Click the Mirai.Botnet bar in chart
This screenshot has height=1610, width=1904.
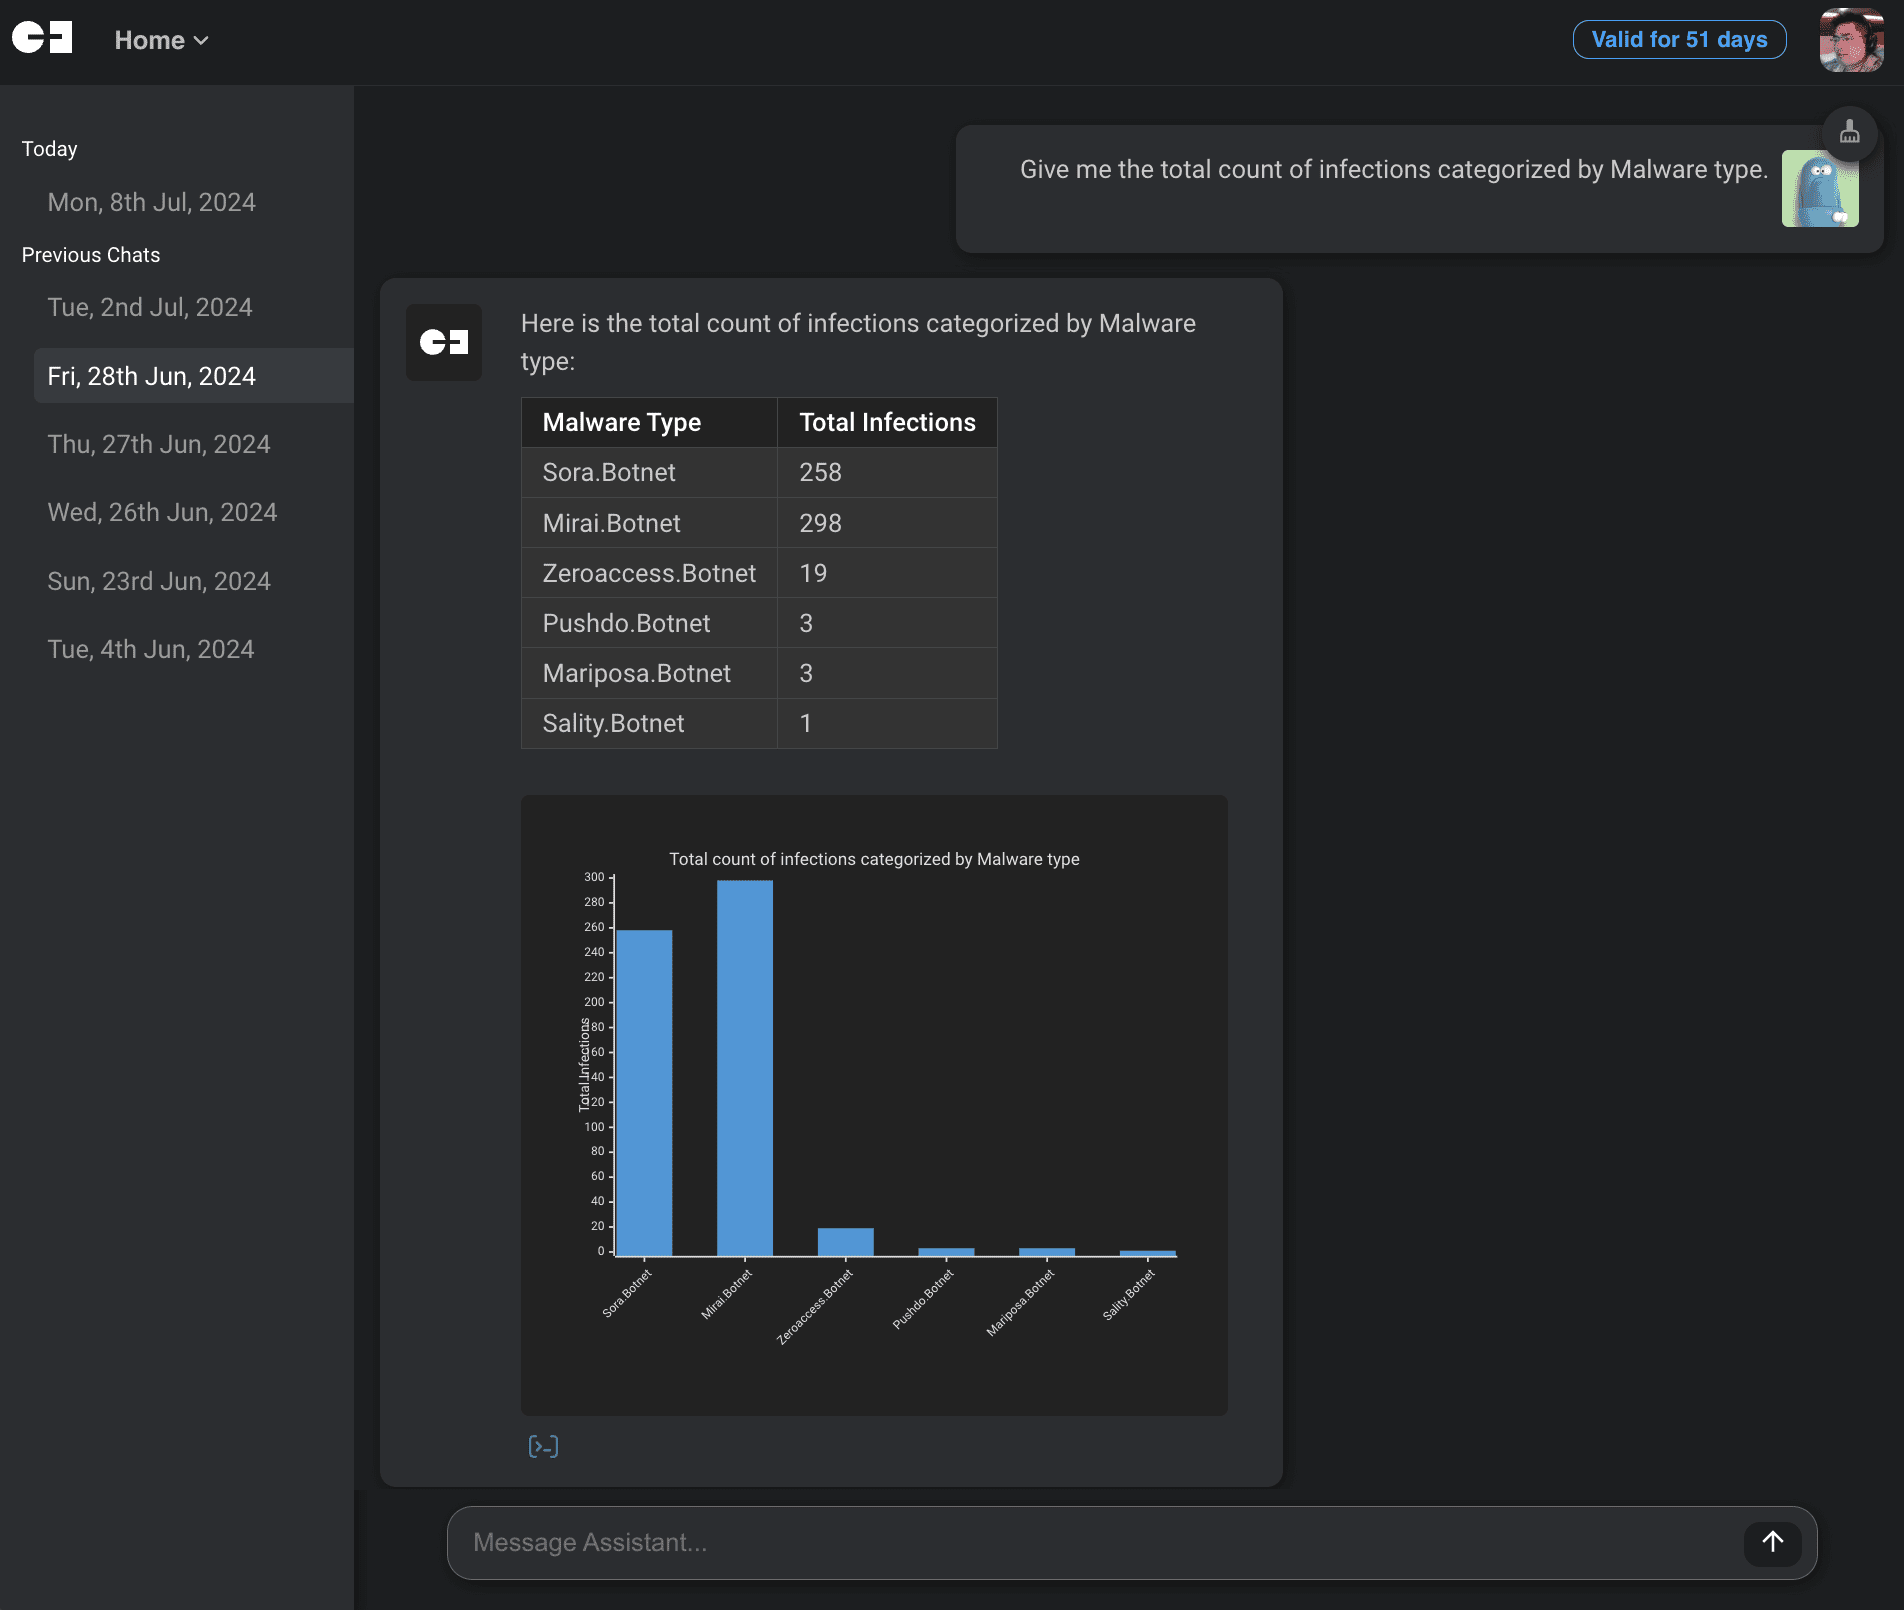coord(745,1068)
